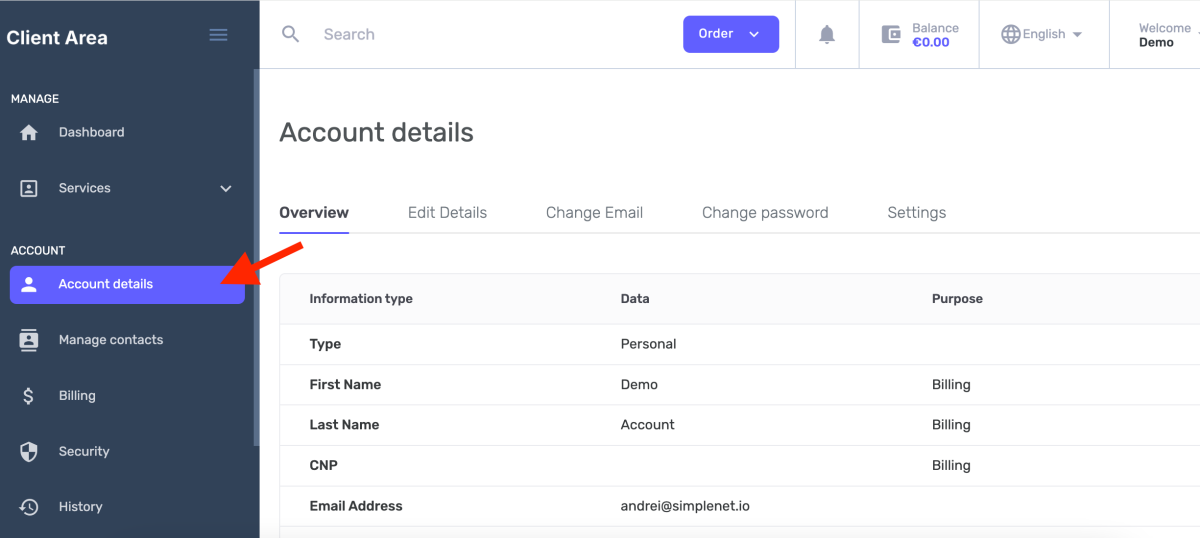Click the hamburger menu icon in sidebar header

tap(218, 35)
